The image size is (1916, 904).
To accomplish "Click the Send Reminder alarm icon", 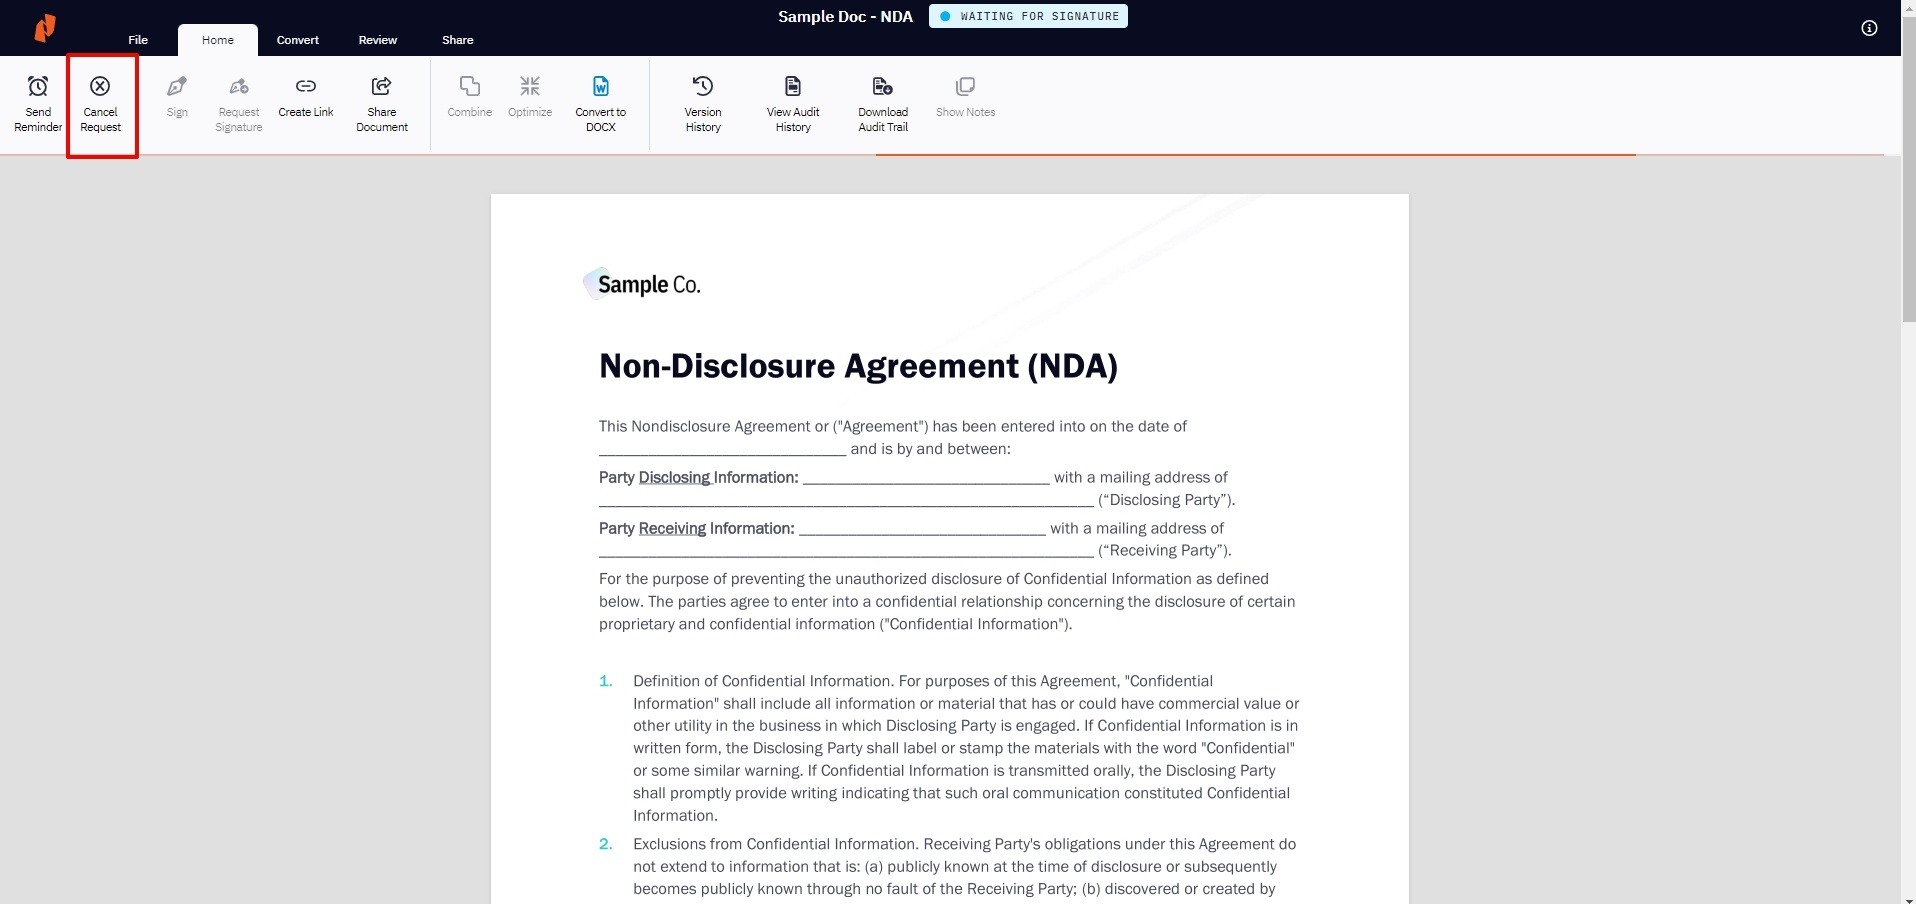I will (x=38, y=87).
